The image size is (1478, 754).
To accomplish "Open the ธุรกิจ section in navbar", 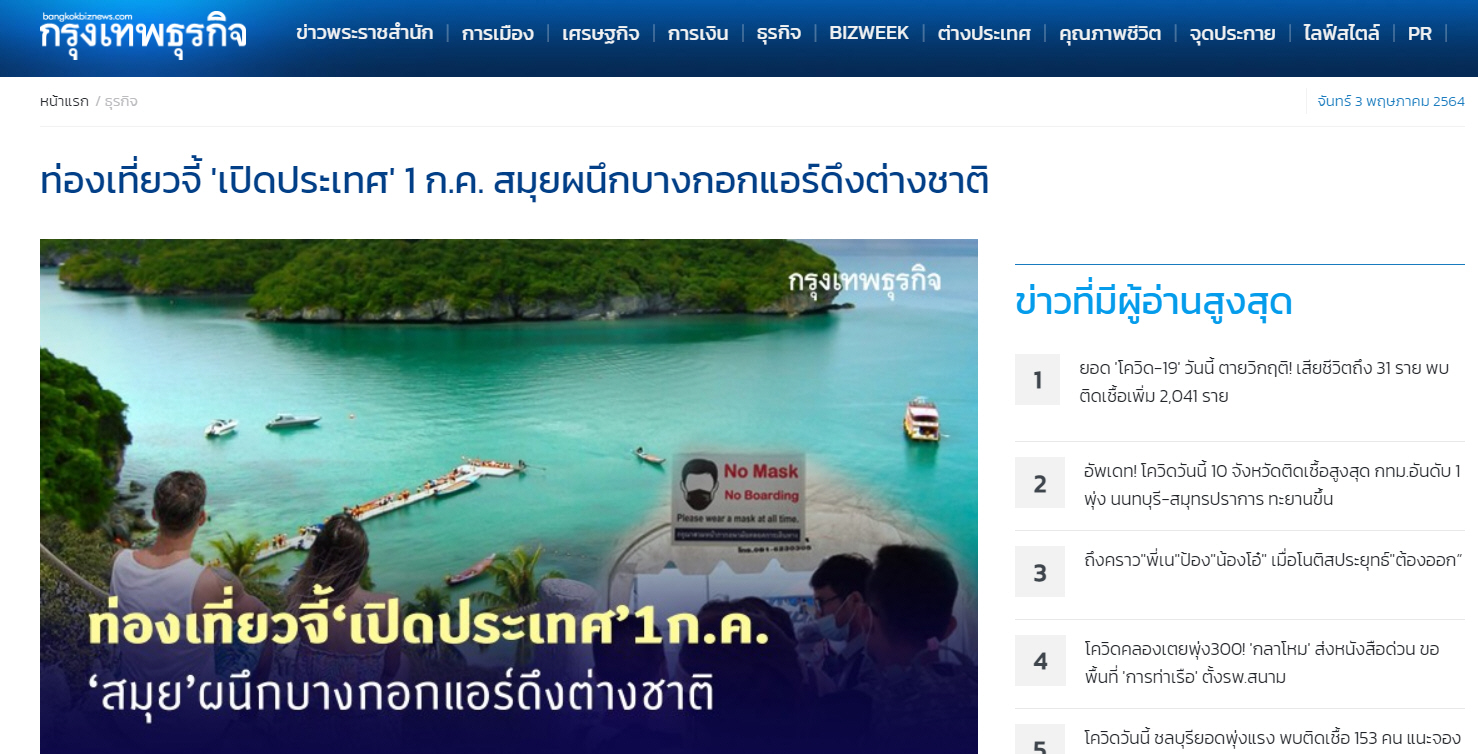I will (x=778, y=33).
